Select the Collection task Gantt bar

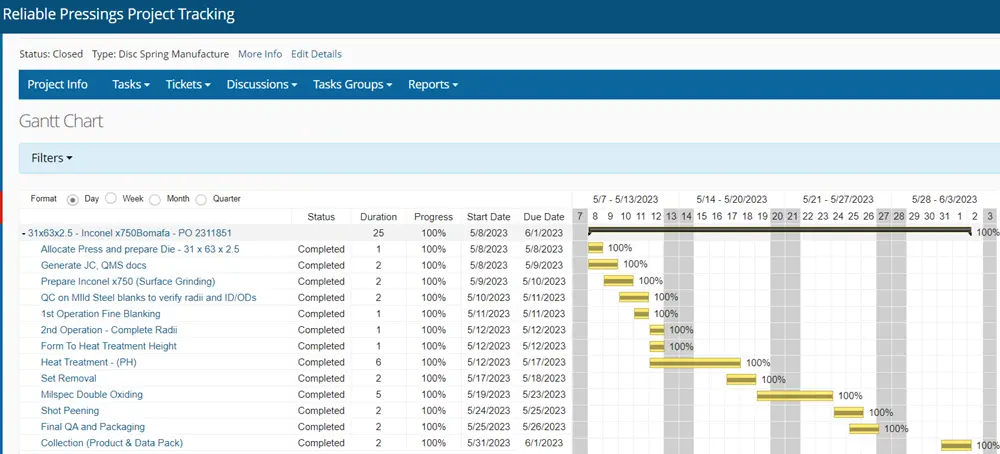(x=956, y=444)
